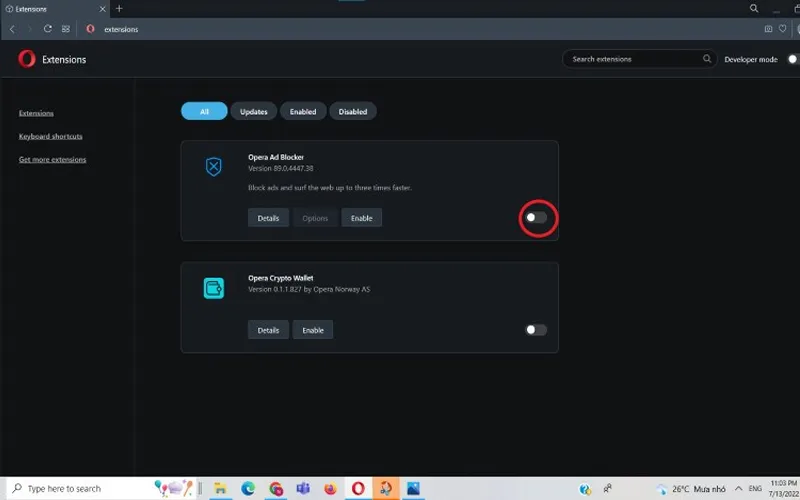Open the Photos app from the taskbar

pos(413,489)
